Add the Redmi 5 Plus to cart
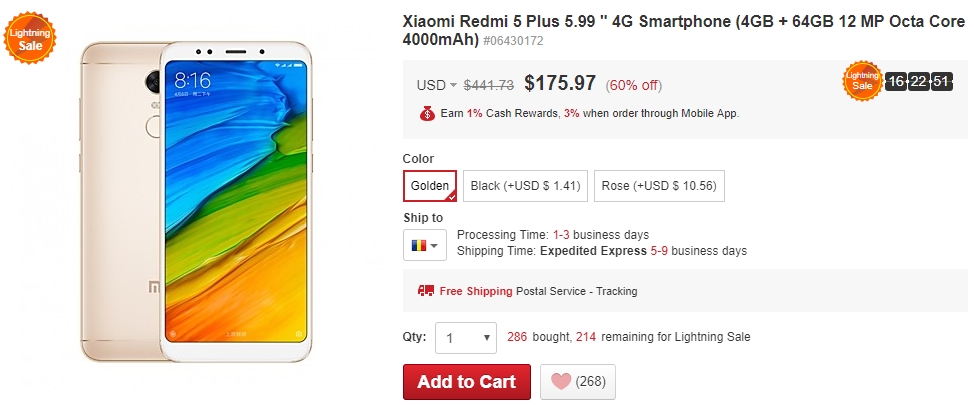 tap(466, 381)
